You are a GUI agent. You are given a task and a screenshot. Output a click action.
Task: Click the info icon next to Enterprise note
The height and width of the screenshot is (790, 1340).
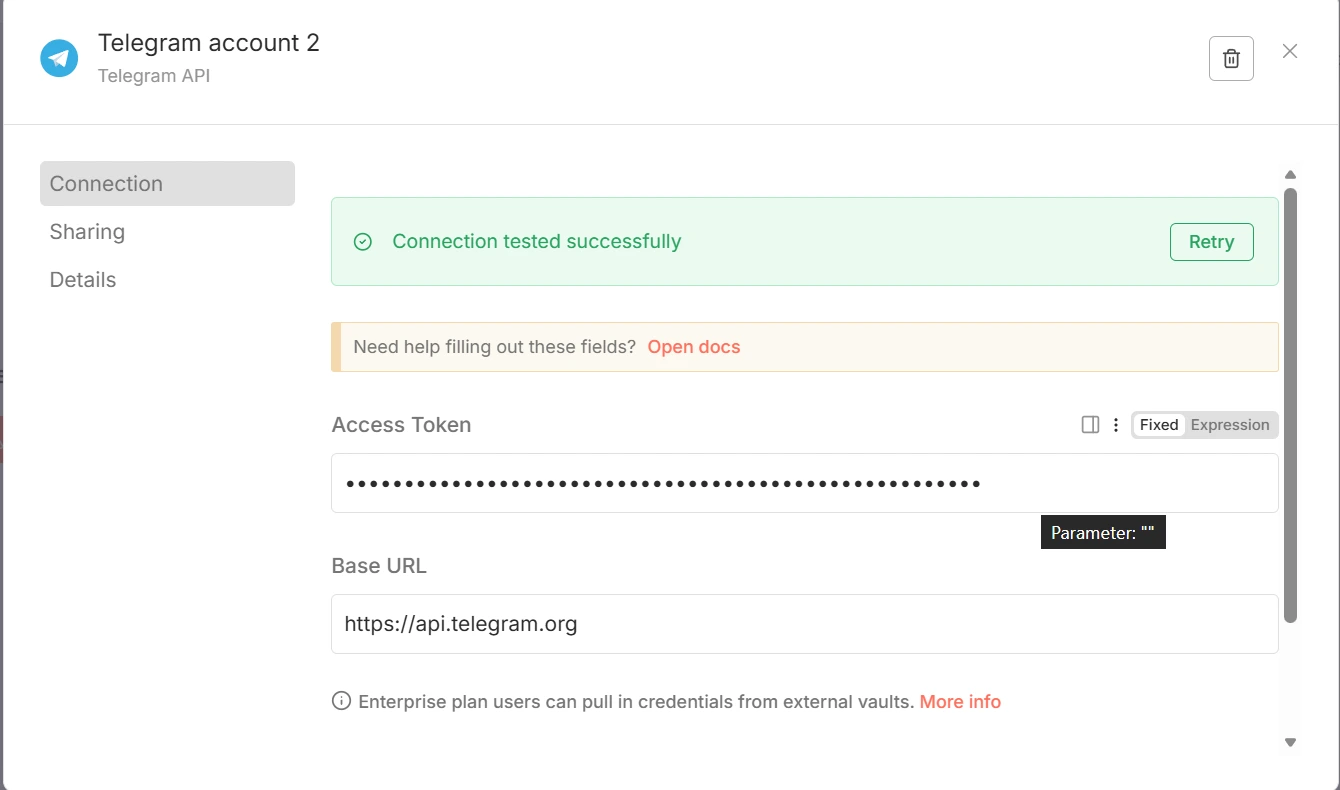click(x=340, y=701)
